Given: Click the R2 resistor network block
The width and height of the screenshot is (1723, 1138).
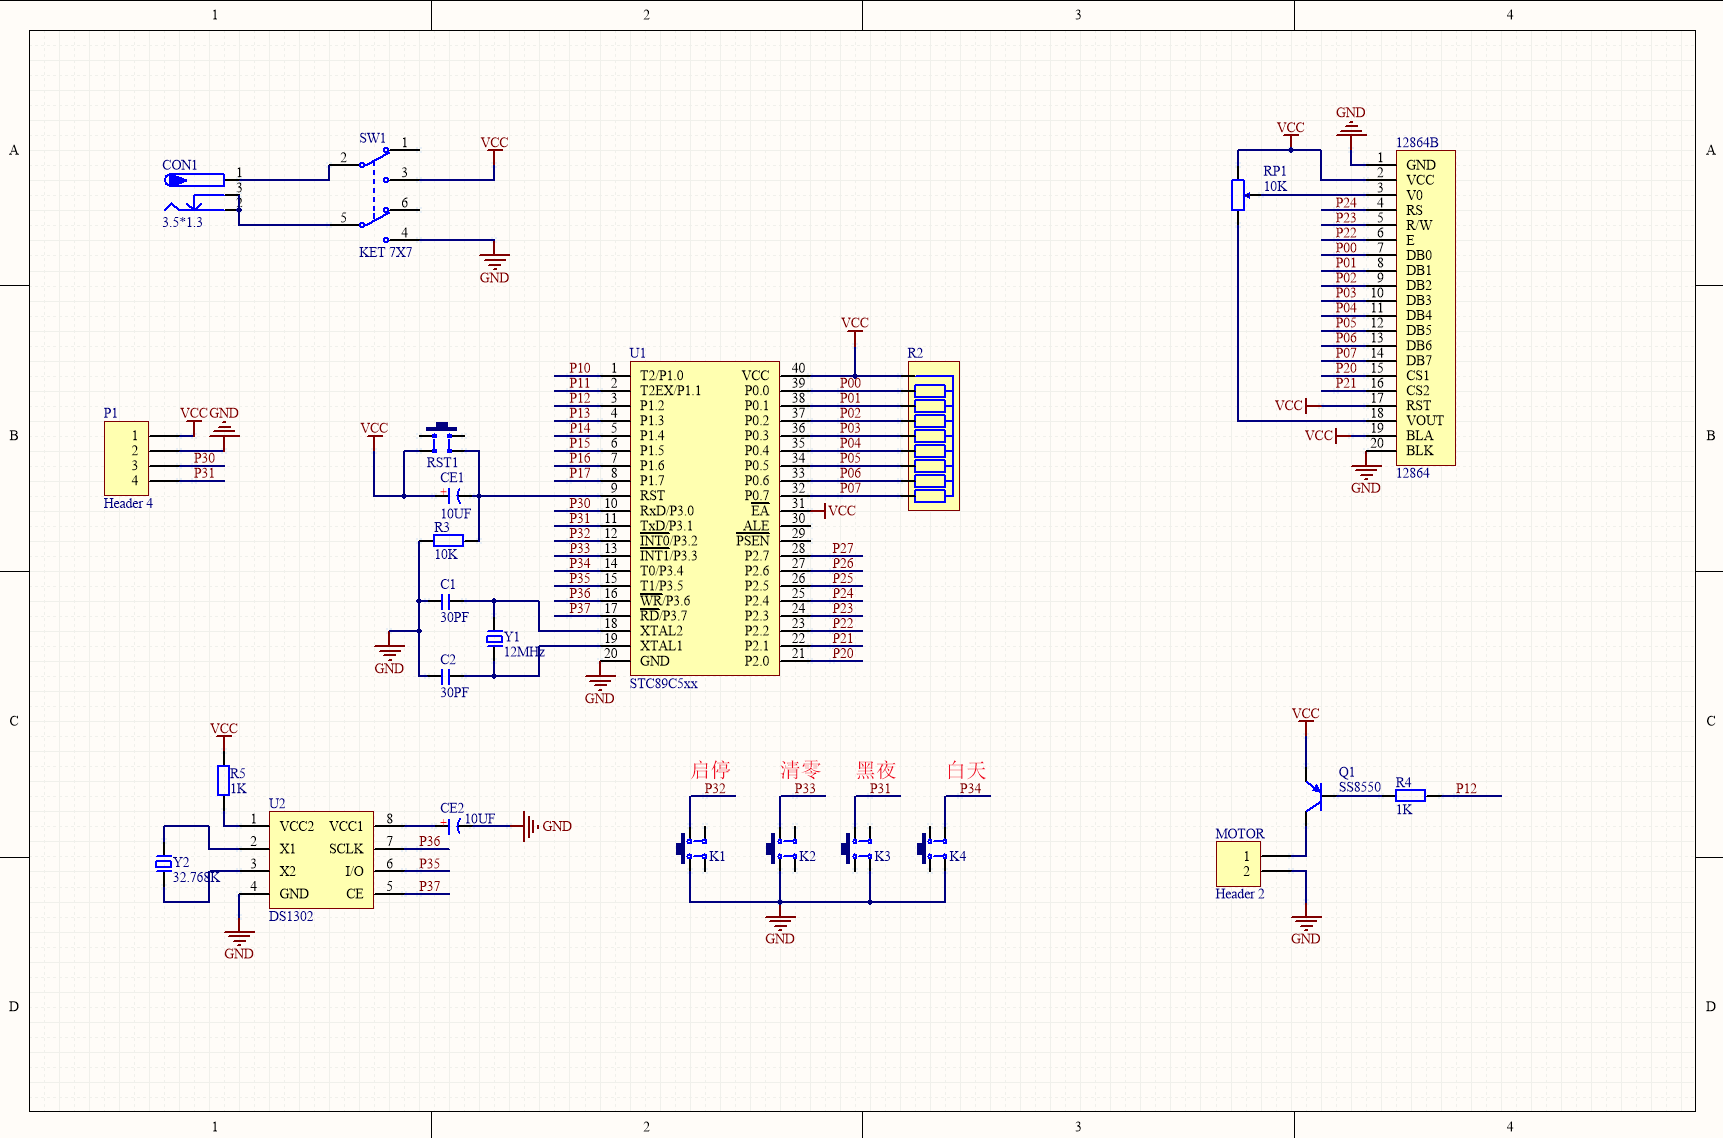Looking at the screenshot, I should pyautogui.click(x=933, y=436).
